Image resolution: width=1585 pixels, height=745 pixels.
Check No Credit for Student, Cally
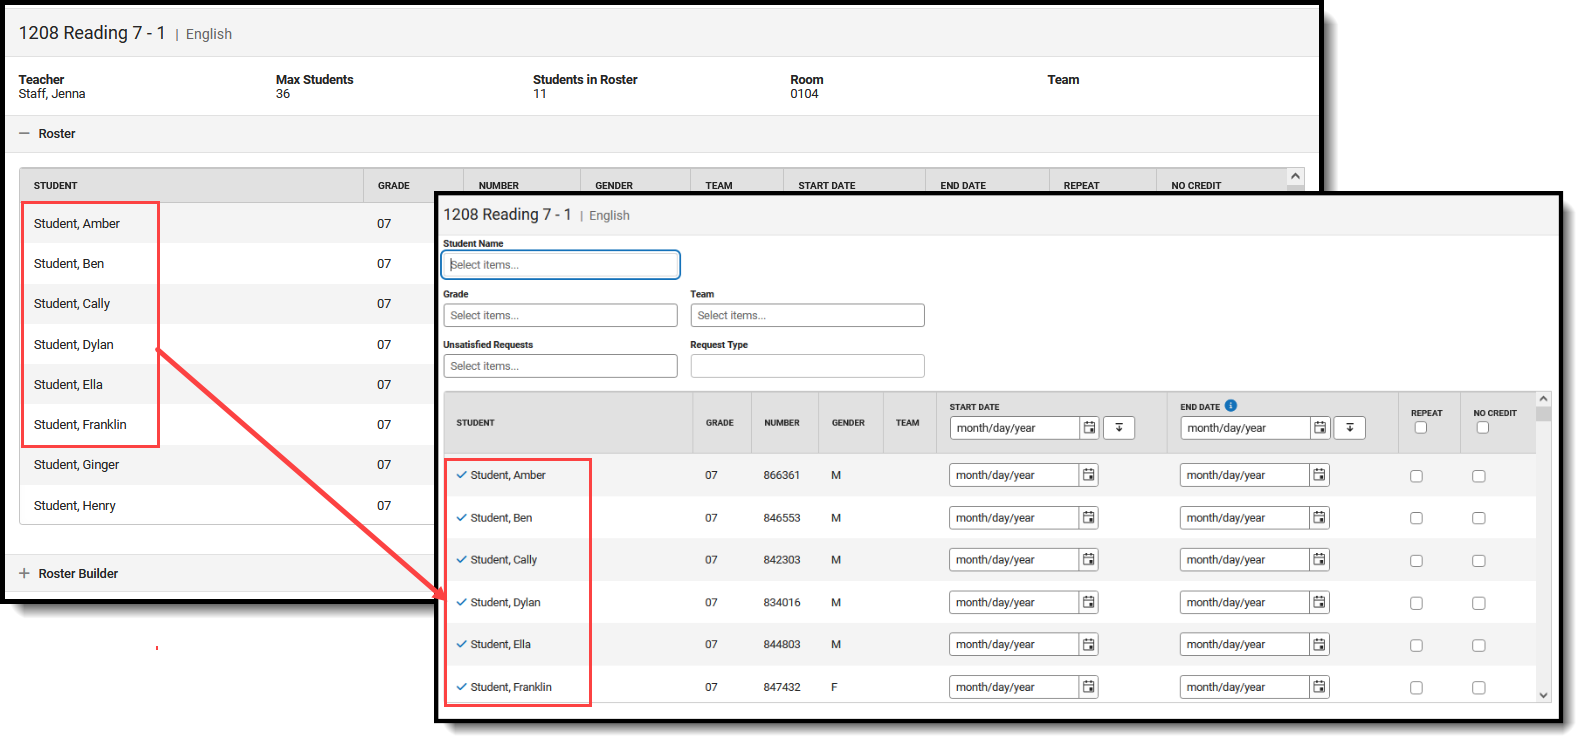click(1479, 561)
